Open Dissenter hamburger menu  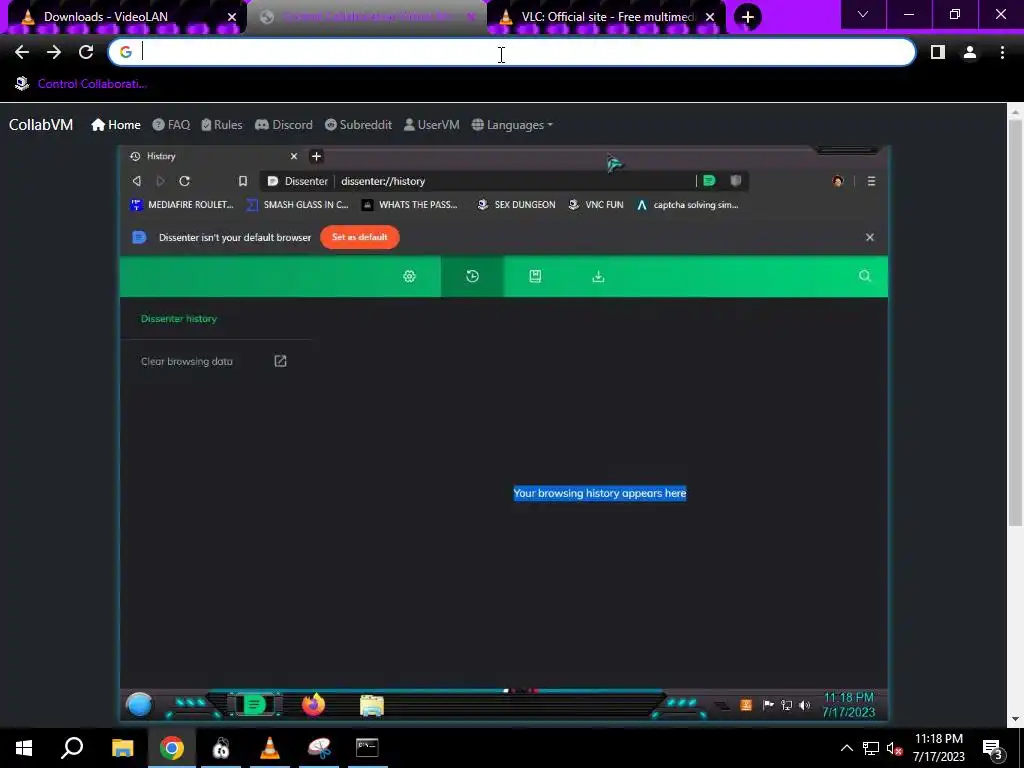(x=871, y=181)
